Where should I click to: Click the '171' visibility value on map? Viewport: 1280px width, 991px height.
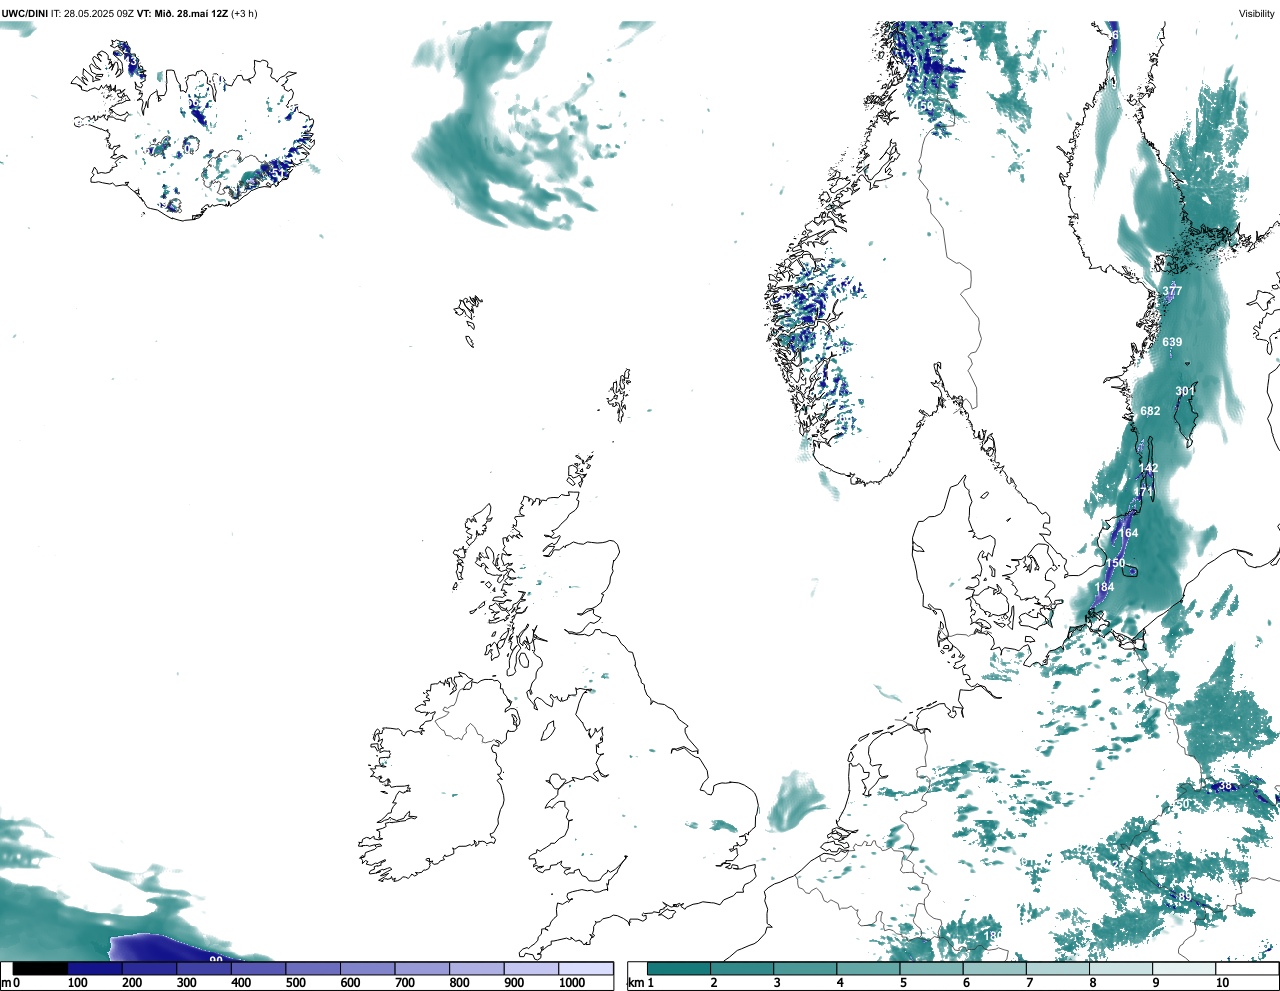[x=1143, y=492]
